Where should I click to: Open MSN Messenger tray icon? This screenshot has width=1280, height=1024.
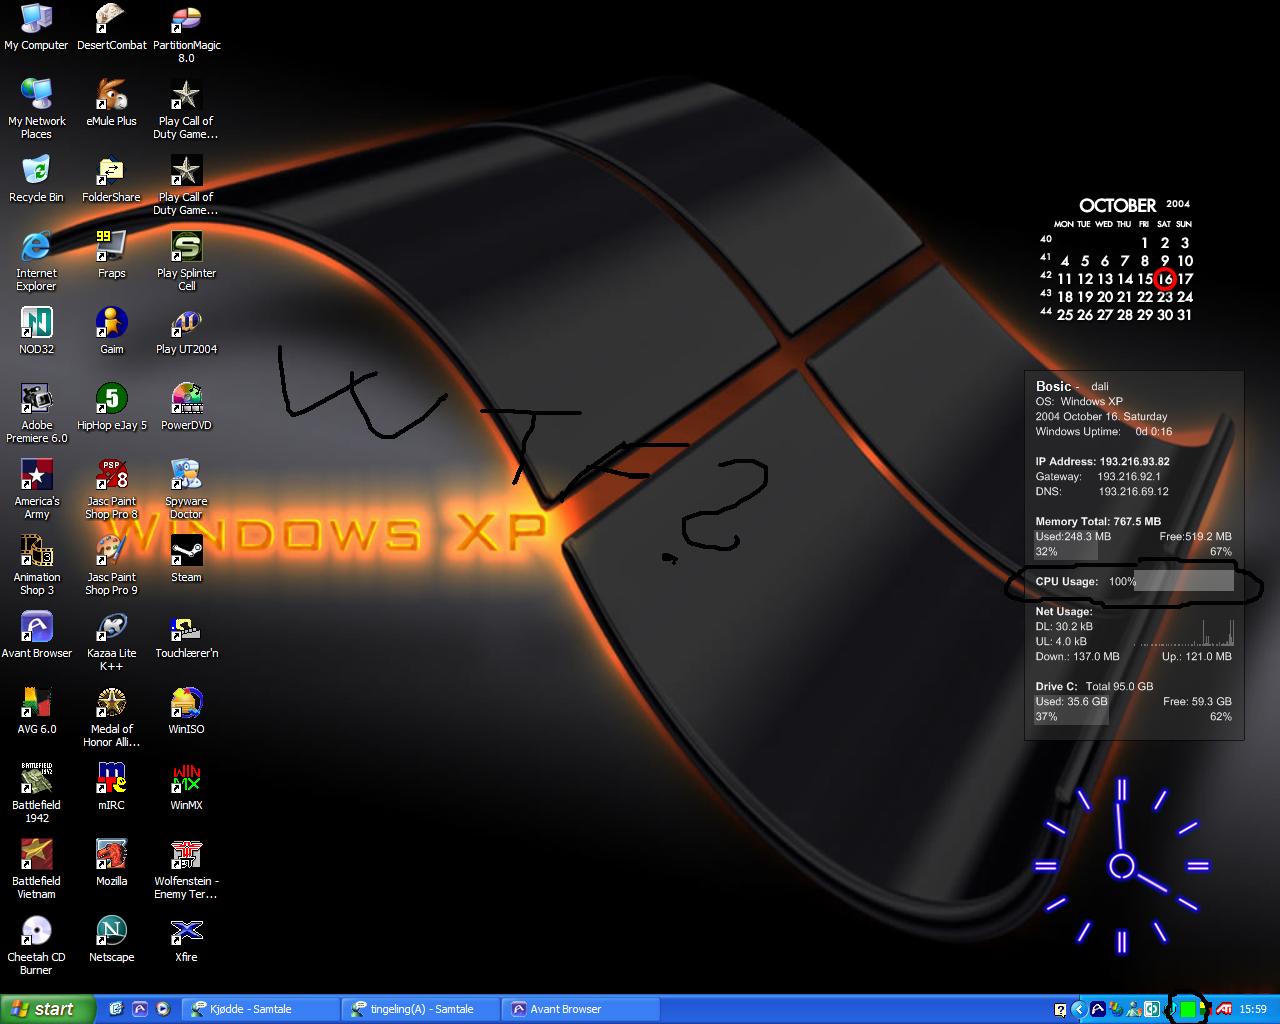[x=1134, y=1009]
